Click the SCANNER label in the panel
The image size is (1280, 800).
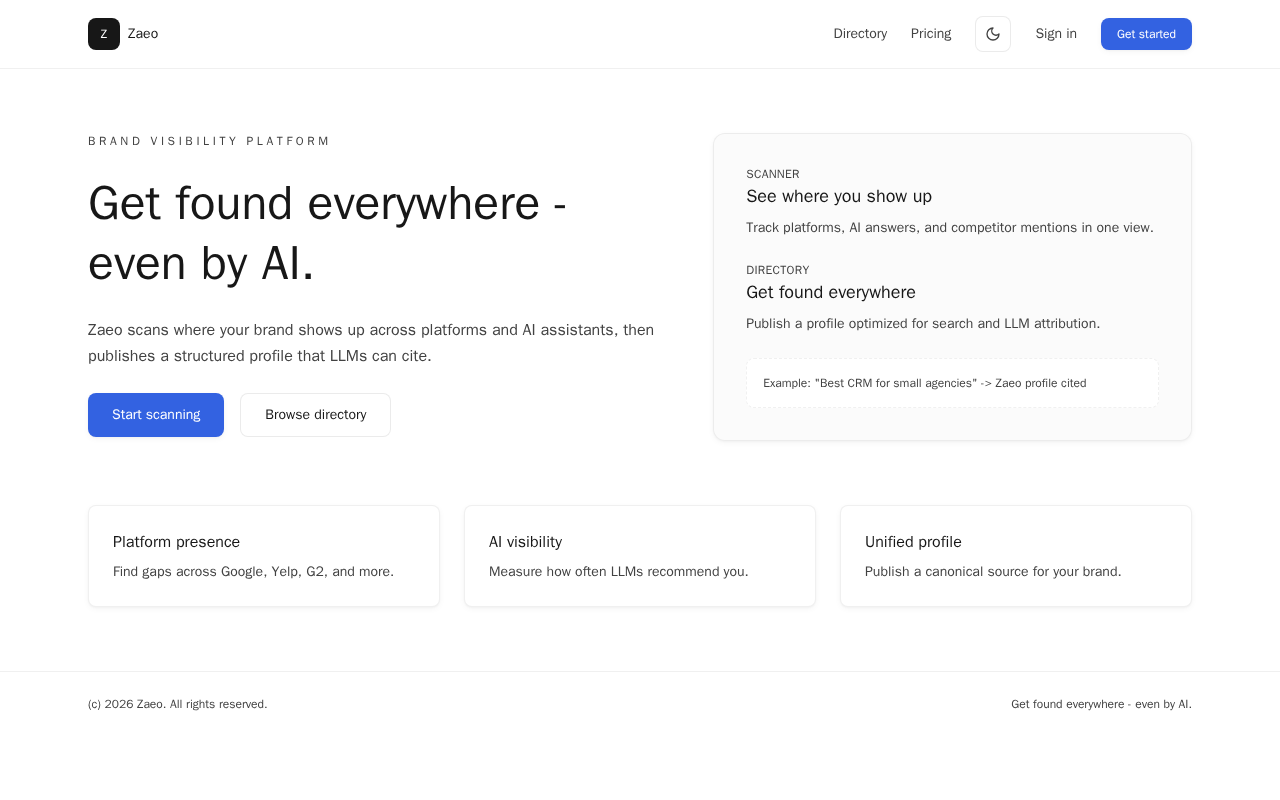(x=773, y=174)
